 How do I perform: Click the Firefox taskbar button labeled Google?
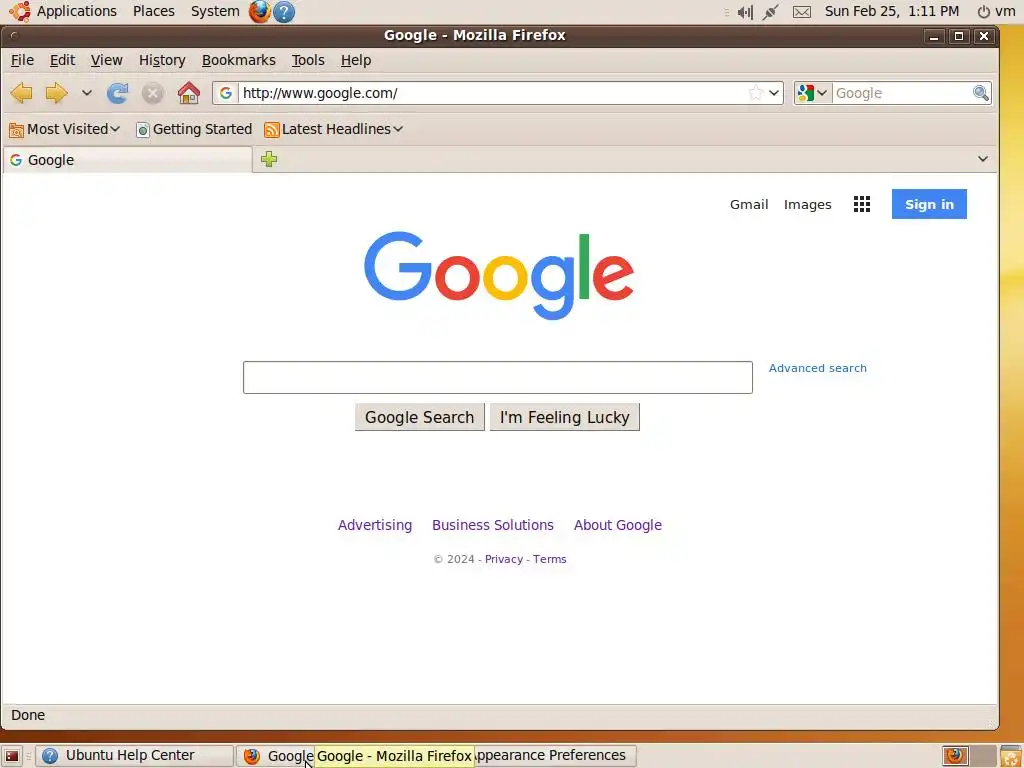[276, 756]
